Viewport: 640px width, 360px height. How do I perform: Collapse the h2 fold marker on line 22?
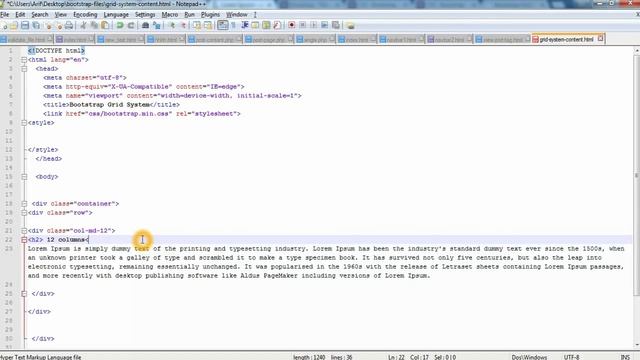(24, 240)
